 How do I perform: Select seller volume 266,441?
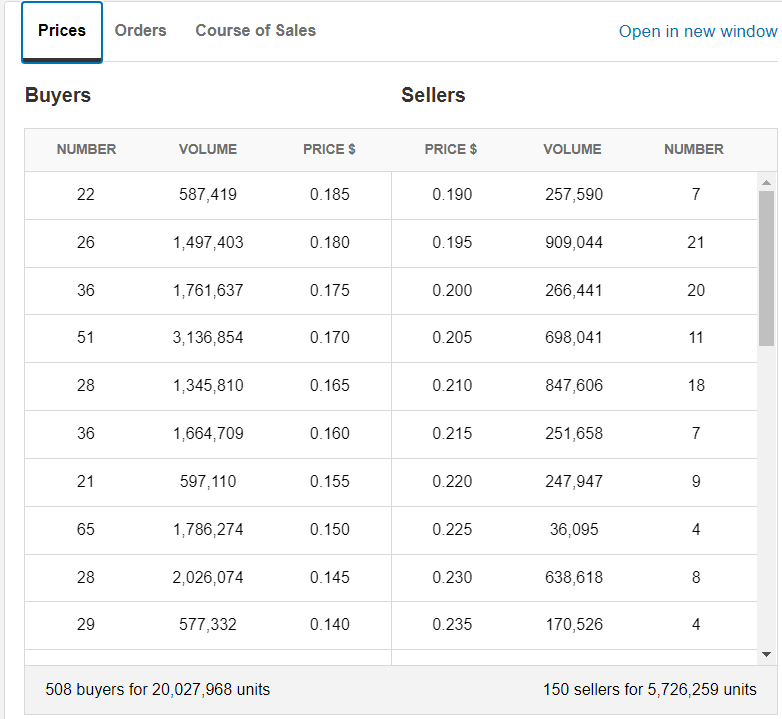[x=574, y=290]
